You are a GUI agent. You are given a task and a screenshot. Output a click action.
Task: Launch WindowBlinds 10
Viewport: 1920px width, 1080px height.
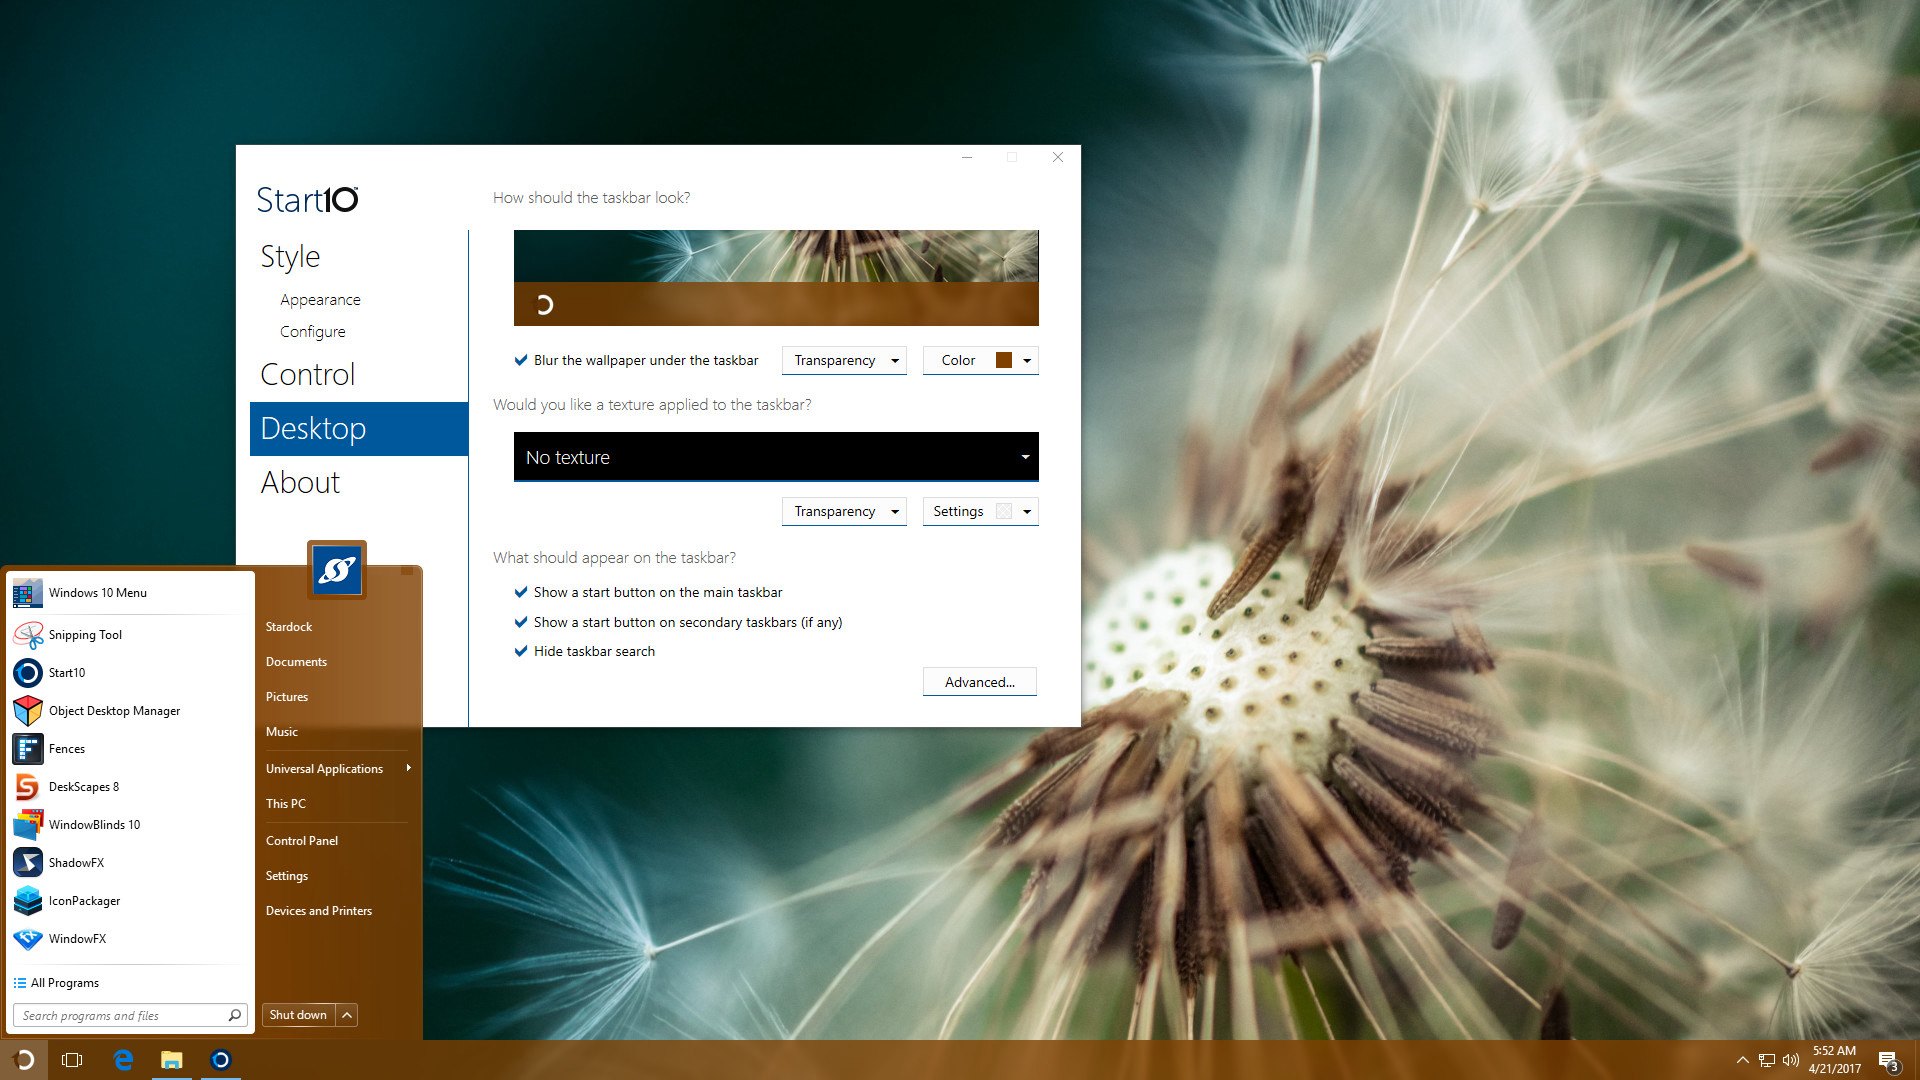click(93, 824)
